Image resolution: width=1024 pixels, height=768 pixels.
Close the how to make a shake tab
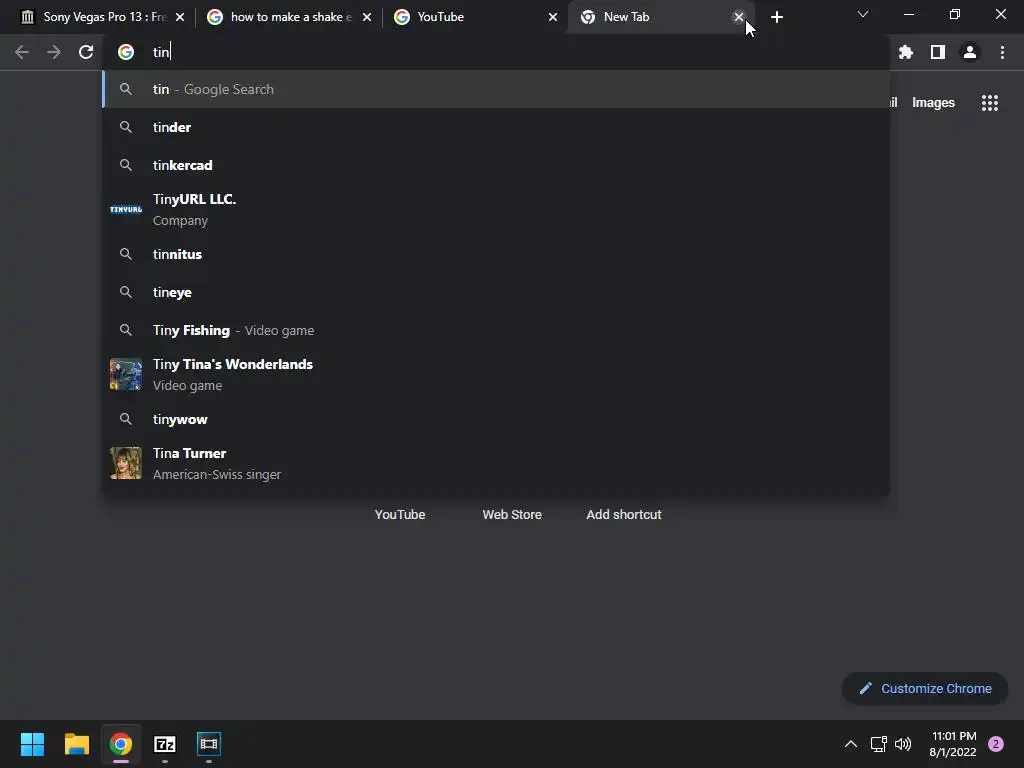pos(367,17)
